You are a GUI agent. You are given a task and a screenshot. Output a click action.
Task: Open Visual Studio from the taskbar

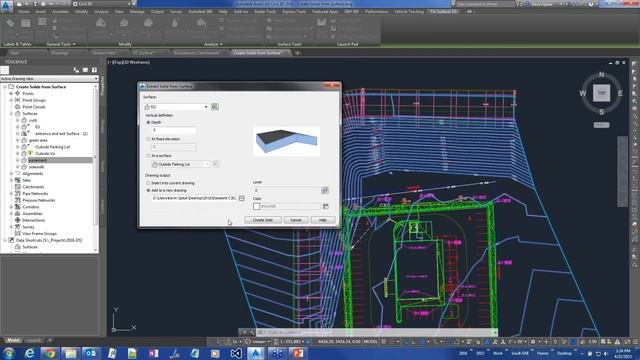click(x=236, y=353)
